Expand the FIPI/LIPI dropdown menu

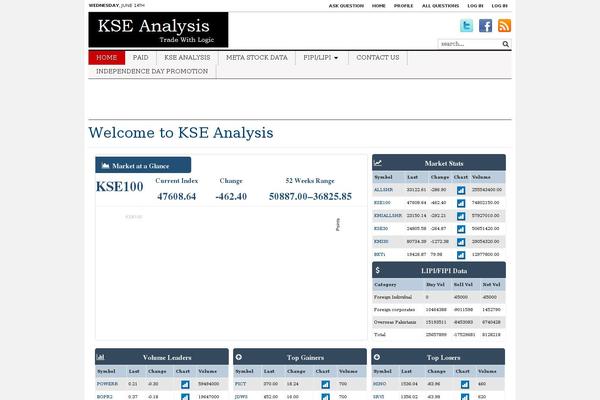click(x=321, y=57)
